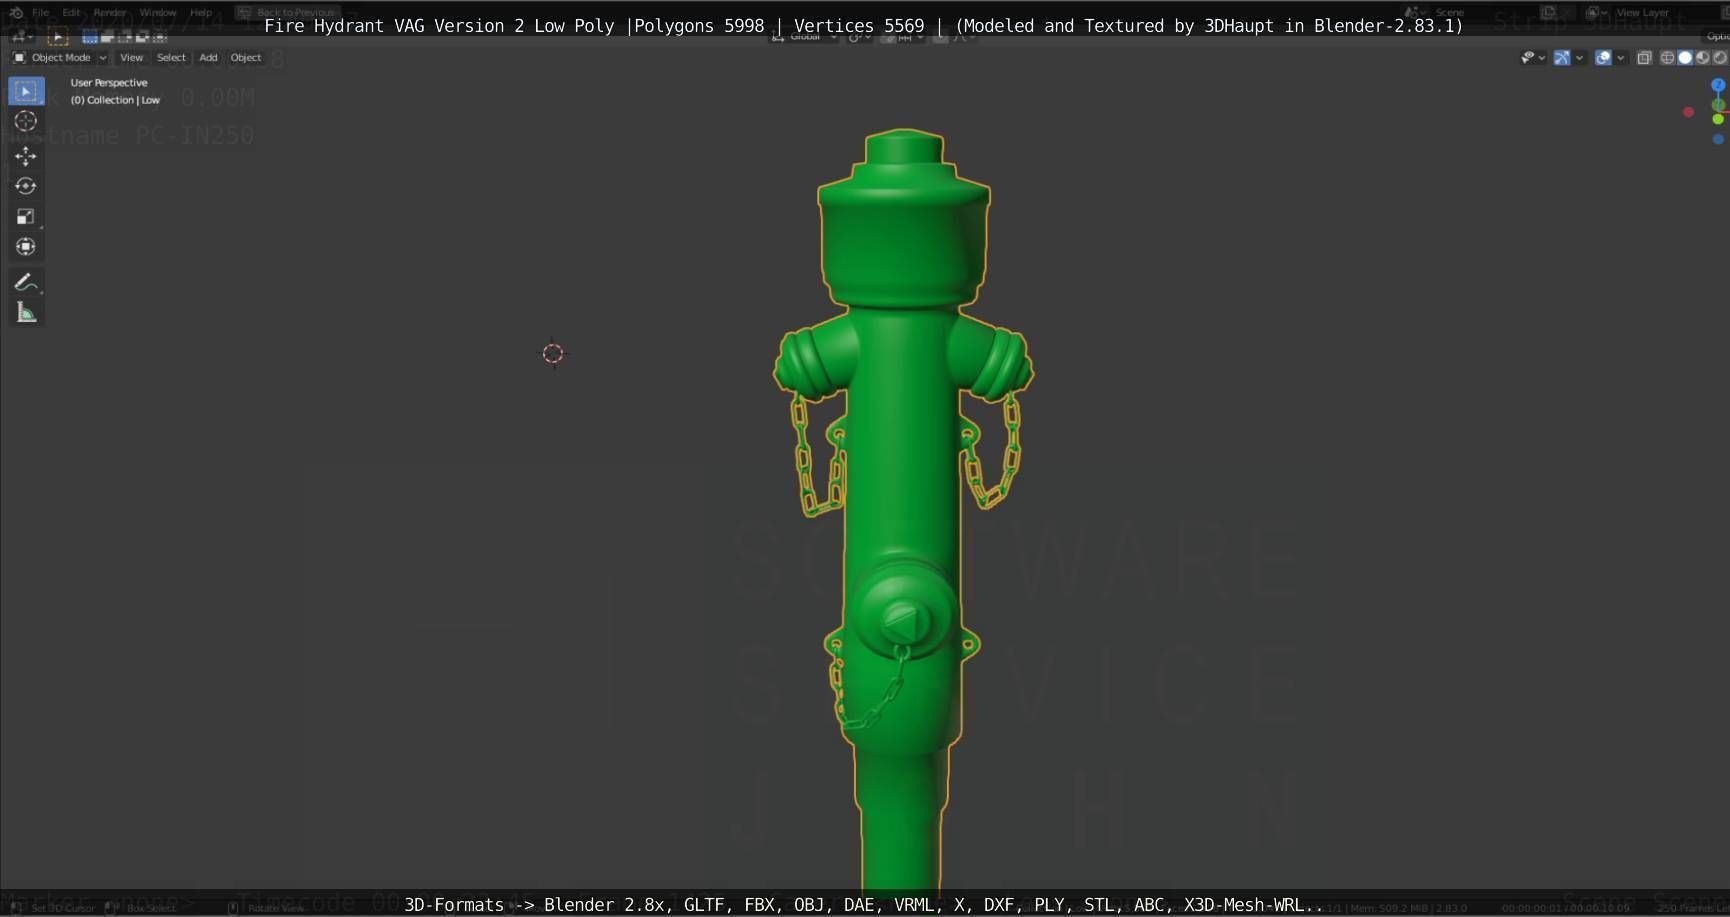Select the Select Box tool

[26, 91]
